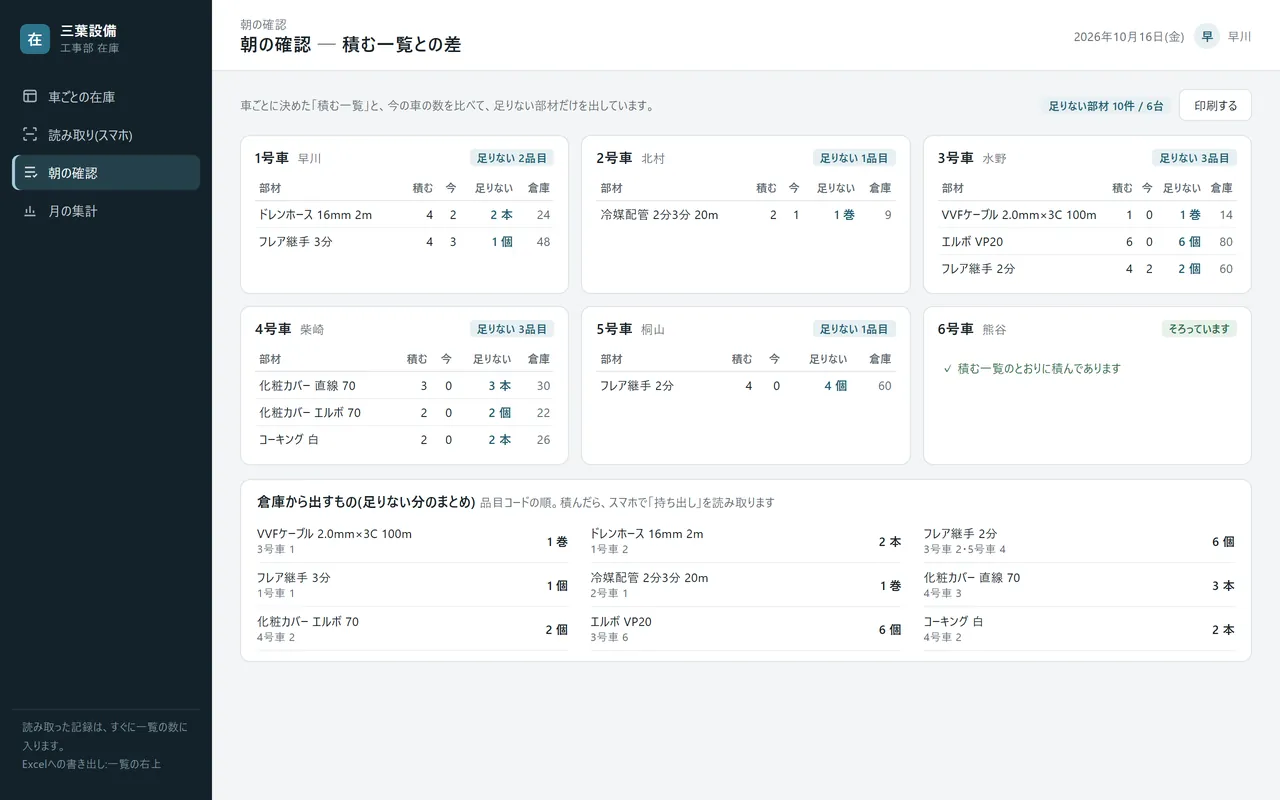Click フレア継手 2分 in the warehouse summary

click(960, 534)
